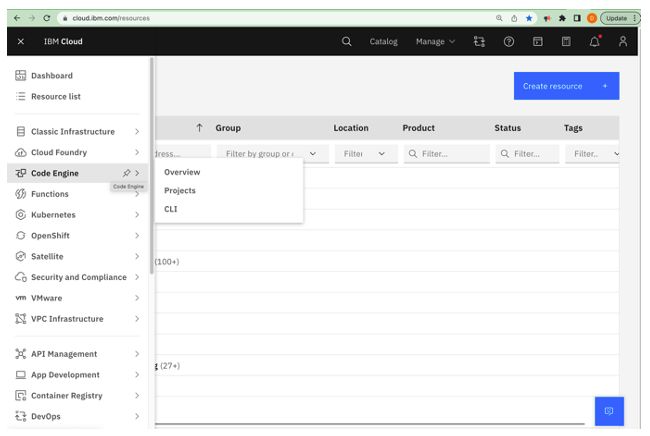Expand Classic Infrastructure chevron
The image size is (650, 436).
coord(137,131)
